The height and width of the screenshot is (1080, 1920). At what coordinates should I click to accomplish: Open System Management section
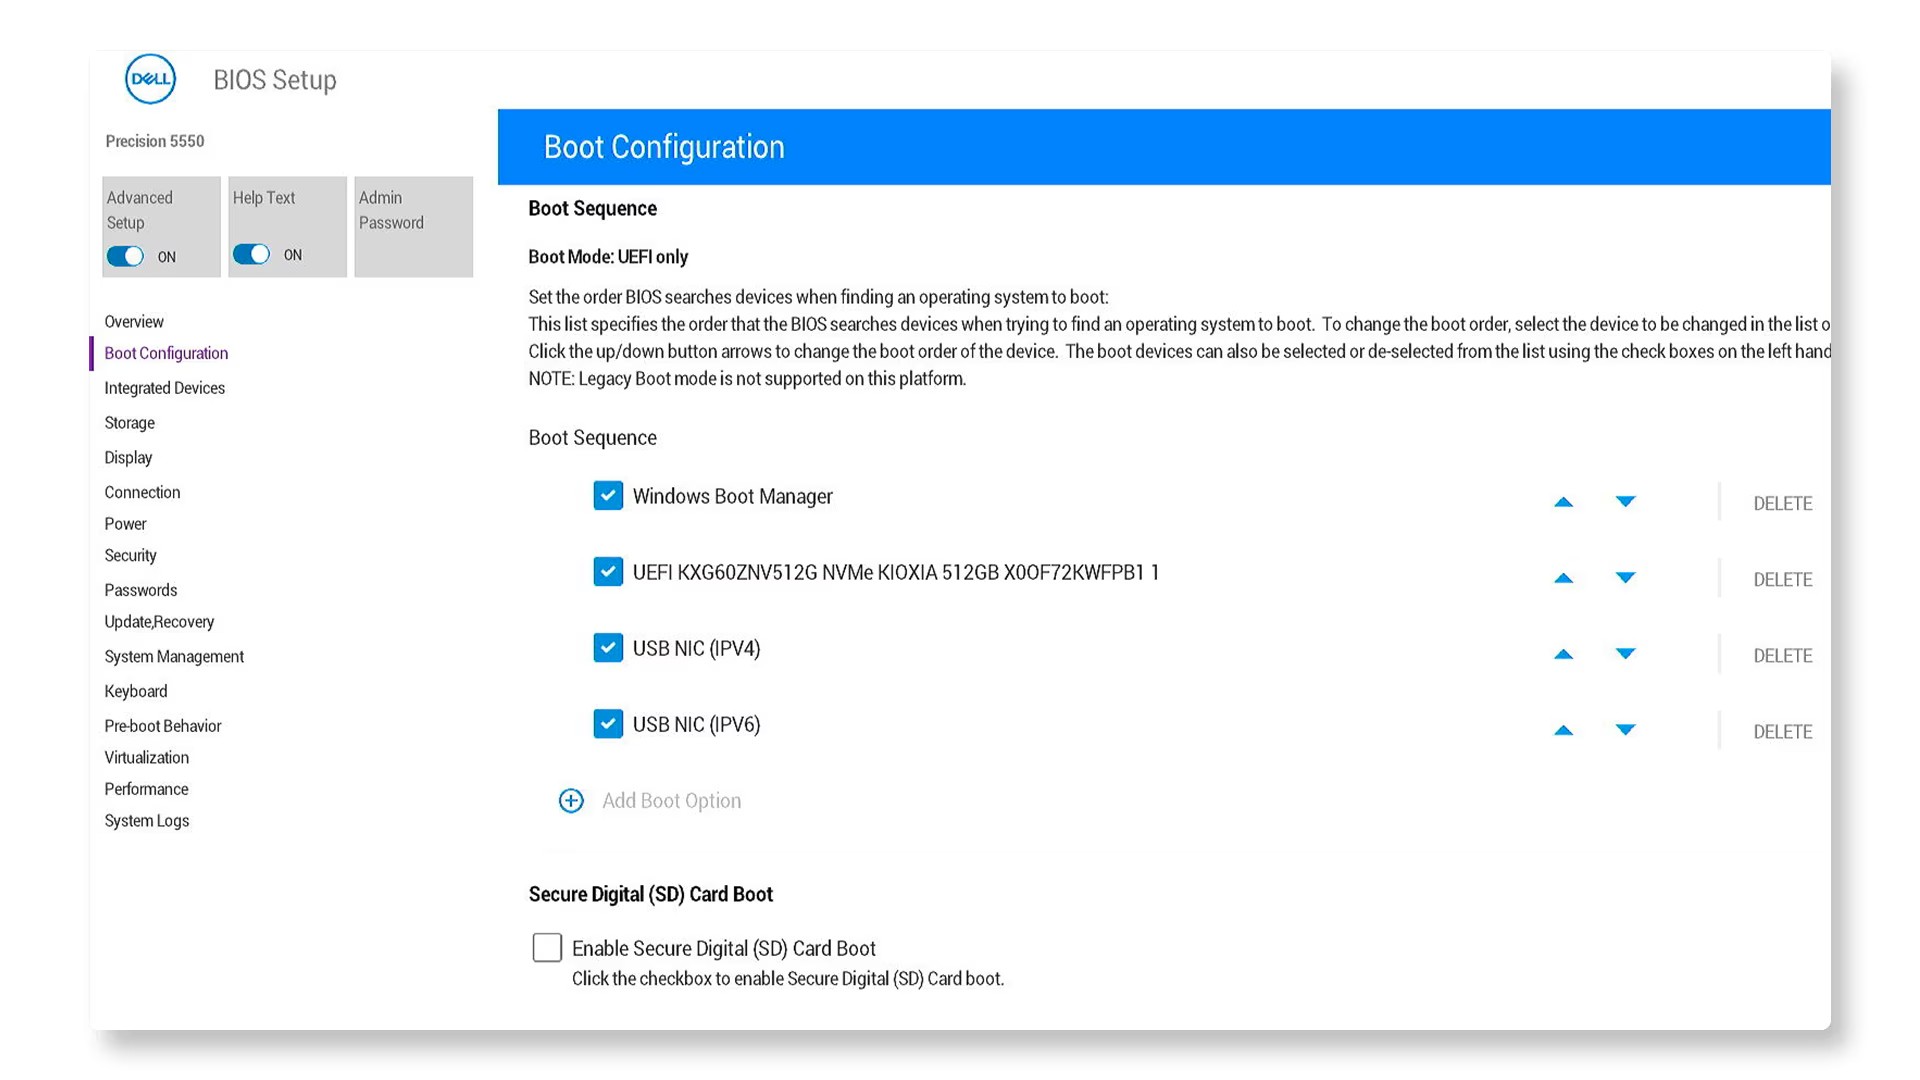[174, 657]
